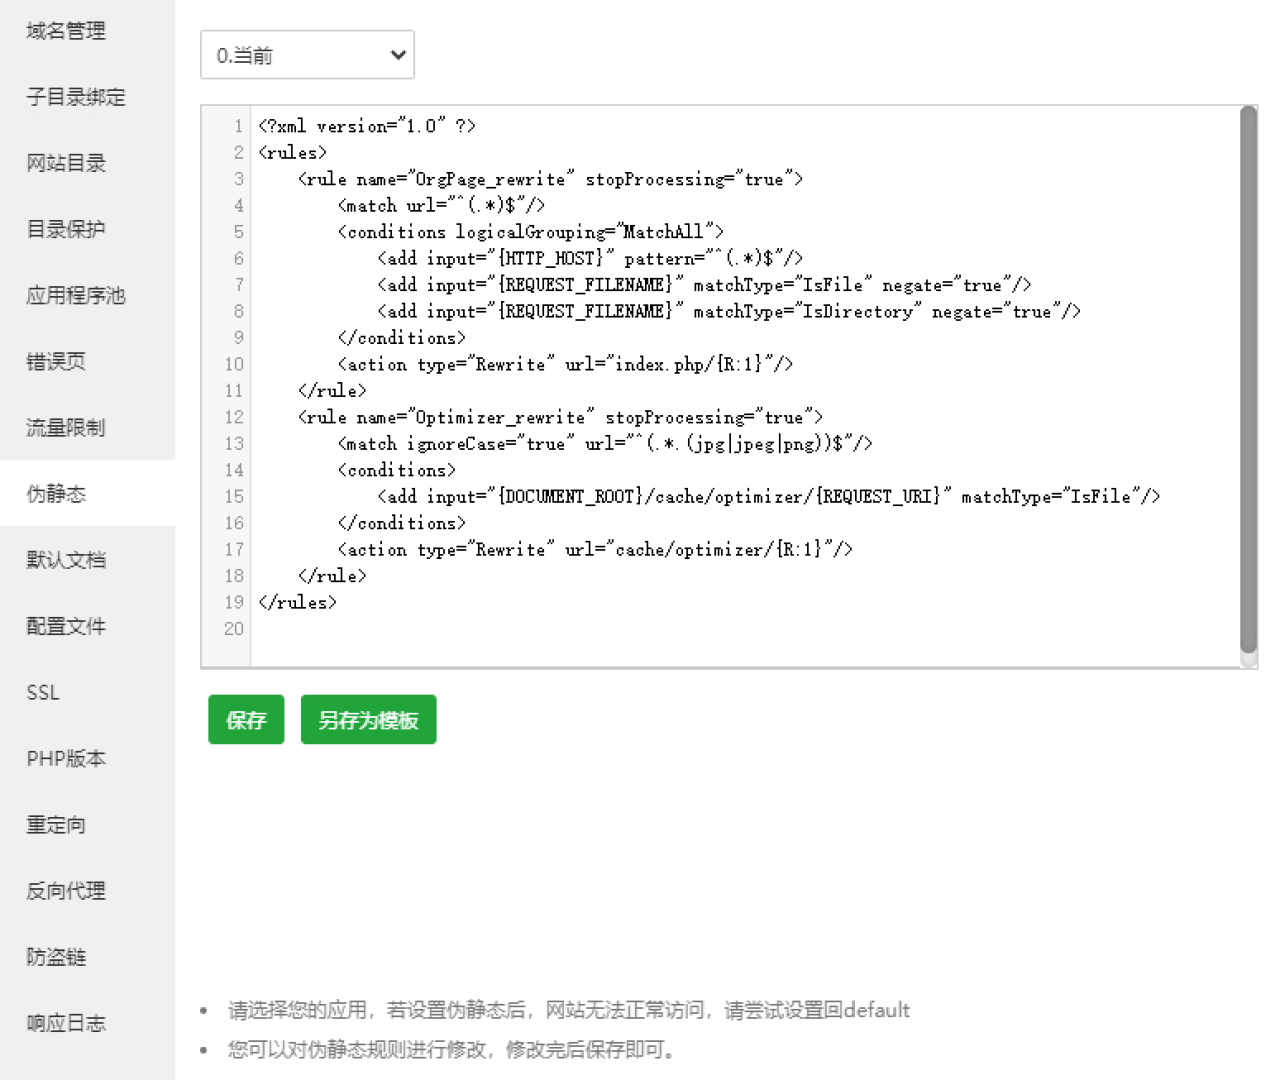Switch to the PHP版本 section
The image size is (1280, 1080).
(65, 757)
